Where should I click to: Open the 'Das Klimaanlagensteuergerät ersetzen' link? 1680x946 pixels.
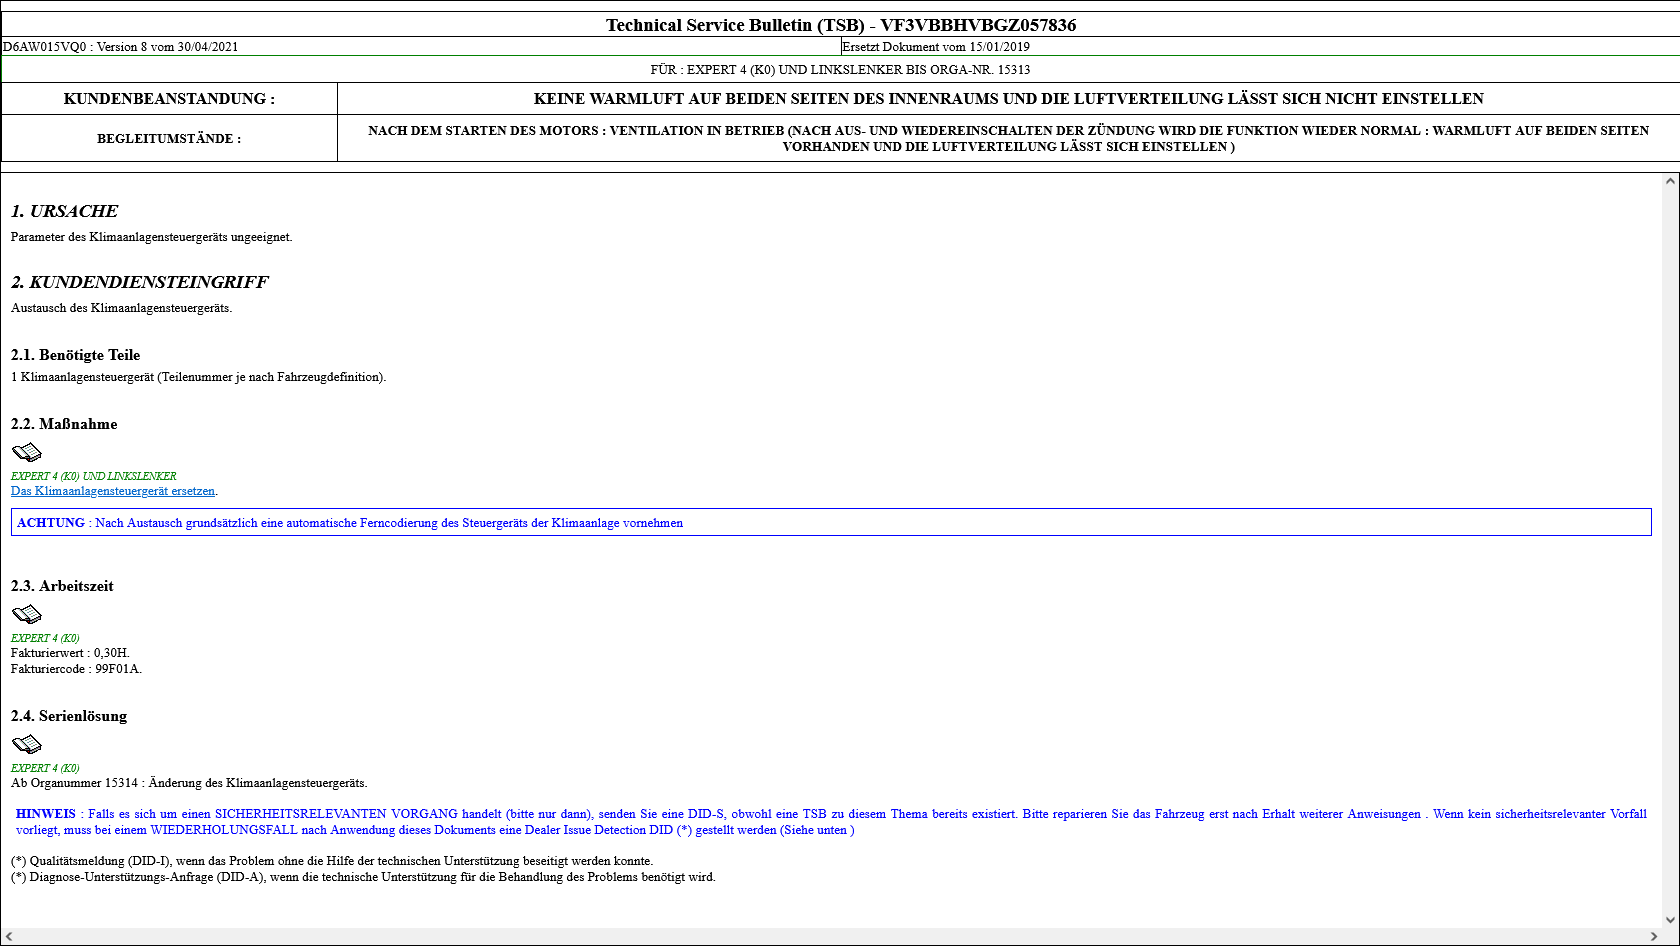click(113, 491)
